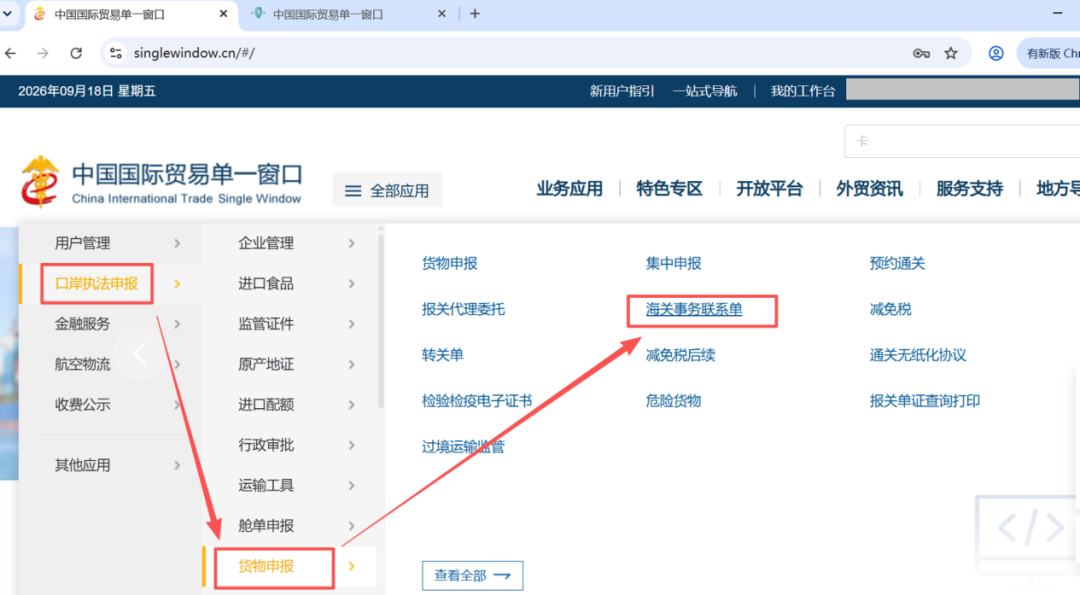Expand the 用户管理 submenu chevron
This screenshot has height=595, width=1080.
177,243
